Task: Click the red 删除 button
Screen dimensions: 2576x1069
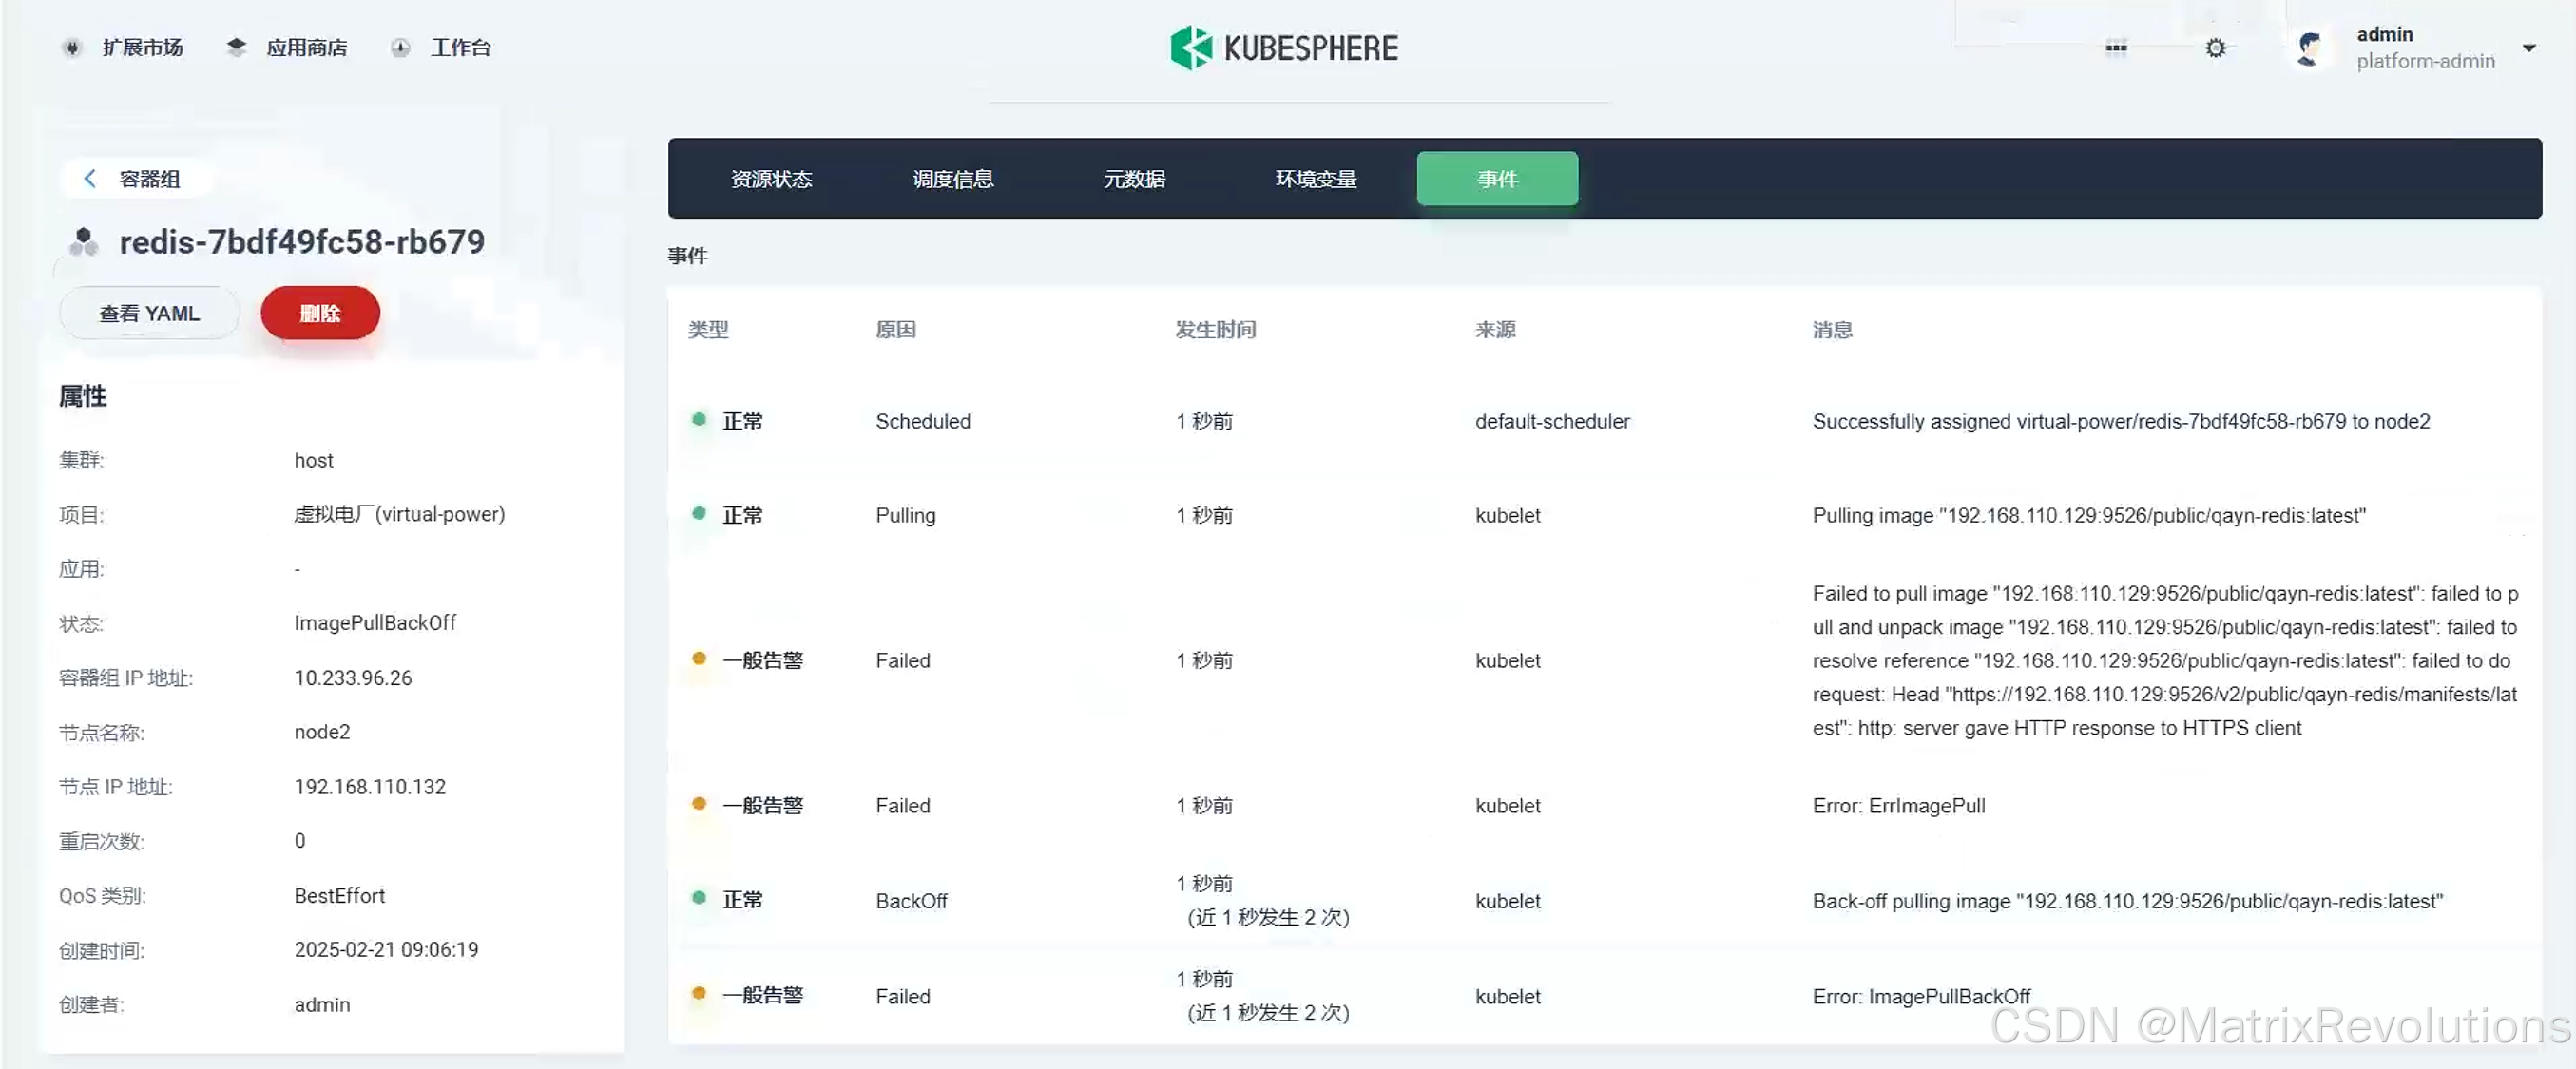Action: point(320,314)
